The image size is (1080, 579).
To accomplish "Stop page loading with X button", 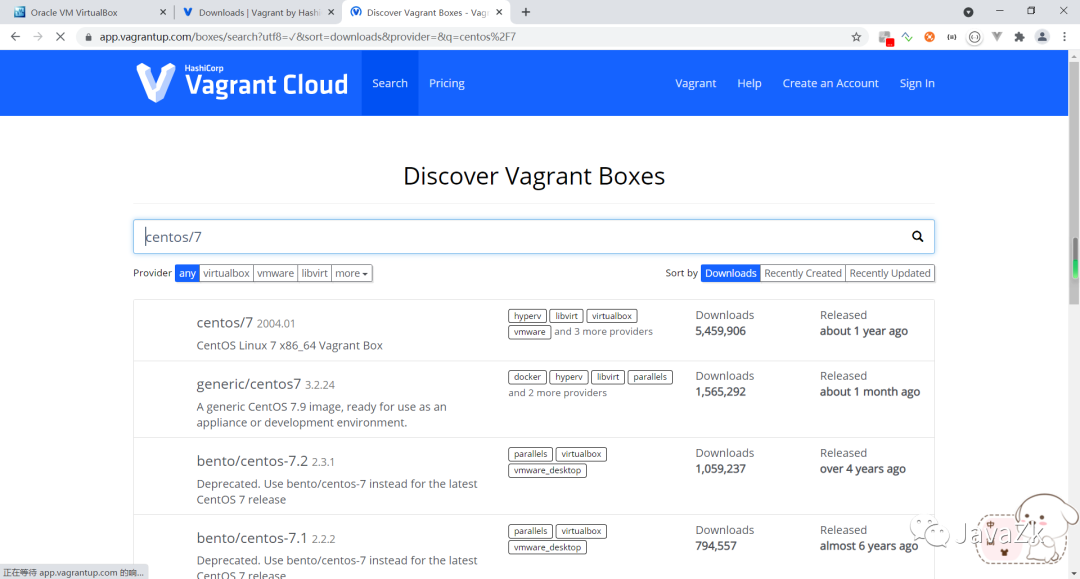I will 61,36.
